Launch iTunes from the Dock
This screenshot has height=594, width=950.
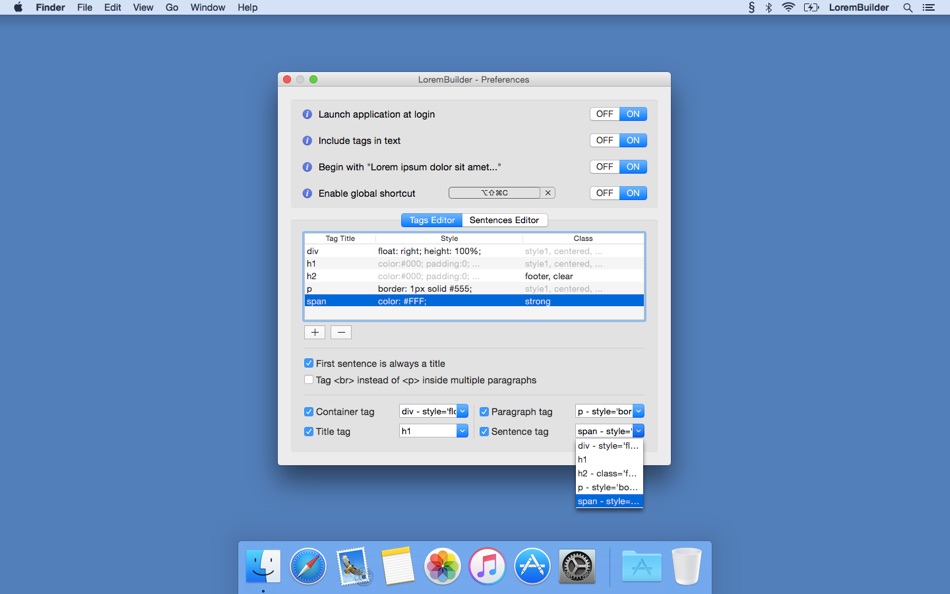487,565
